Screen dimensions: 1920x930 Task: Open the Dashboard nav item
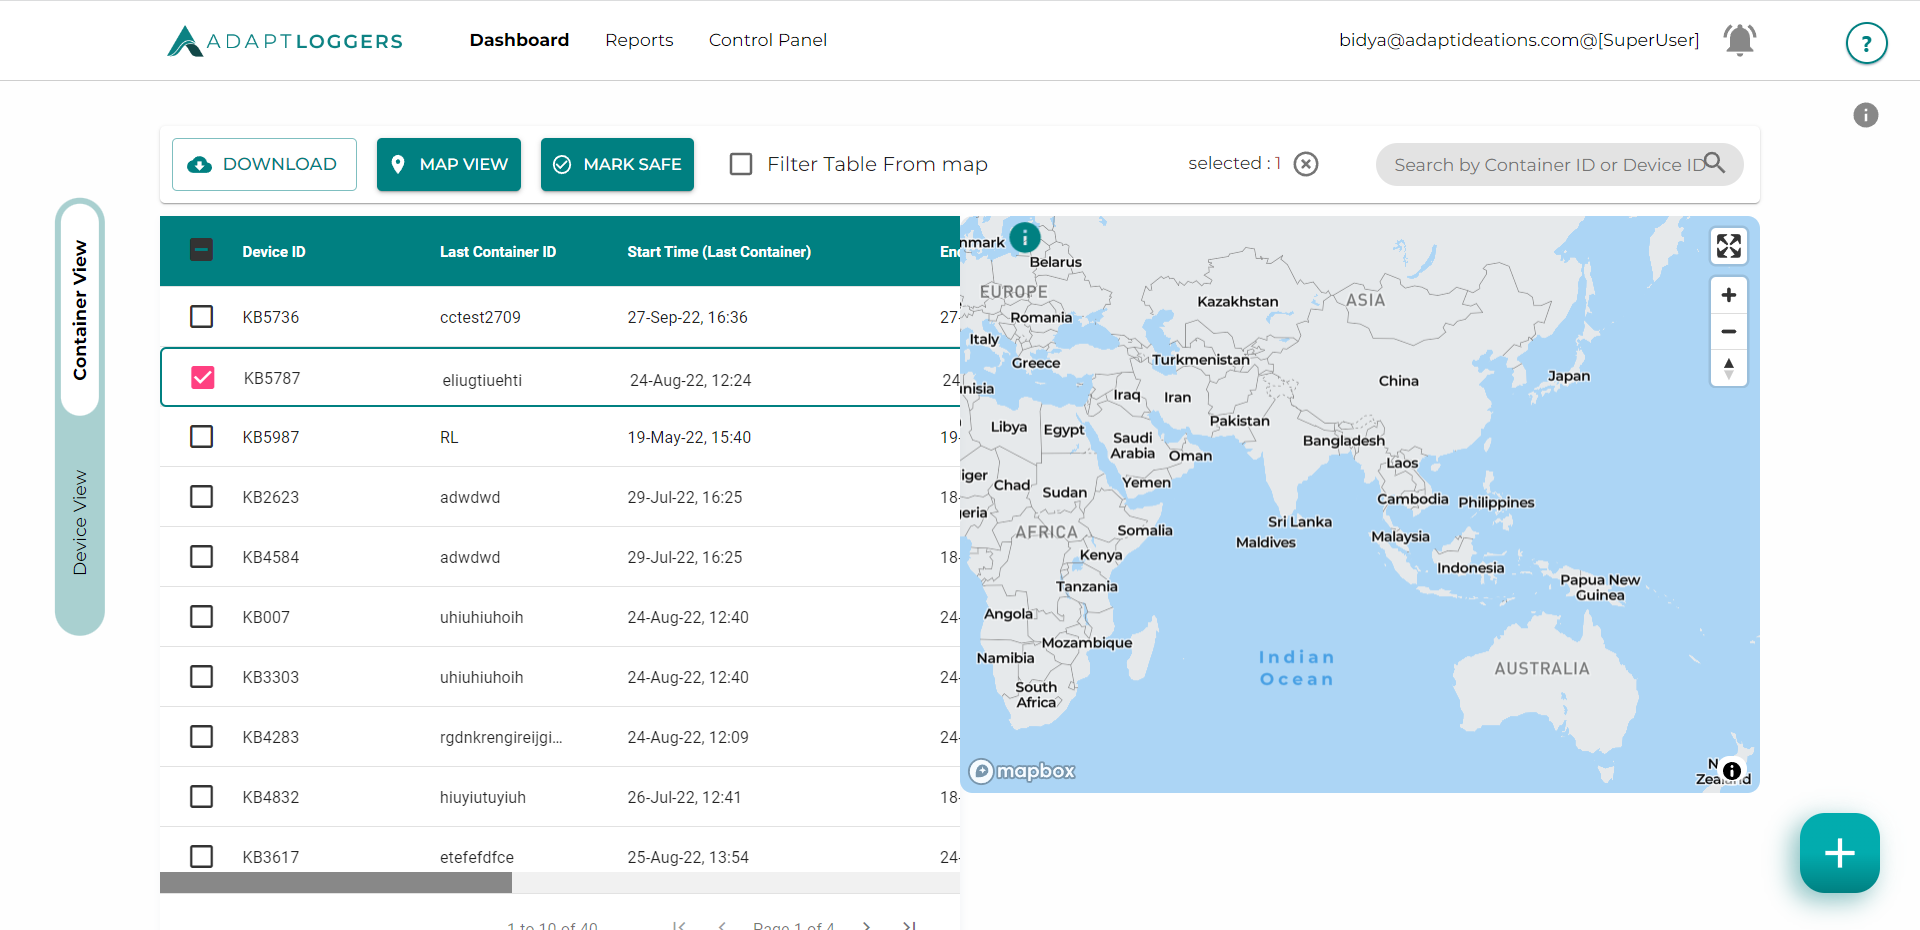tap(519, 40)
